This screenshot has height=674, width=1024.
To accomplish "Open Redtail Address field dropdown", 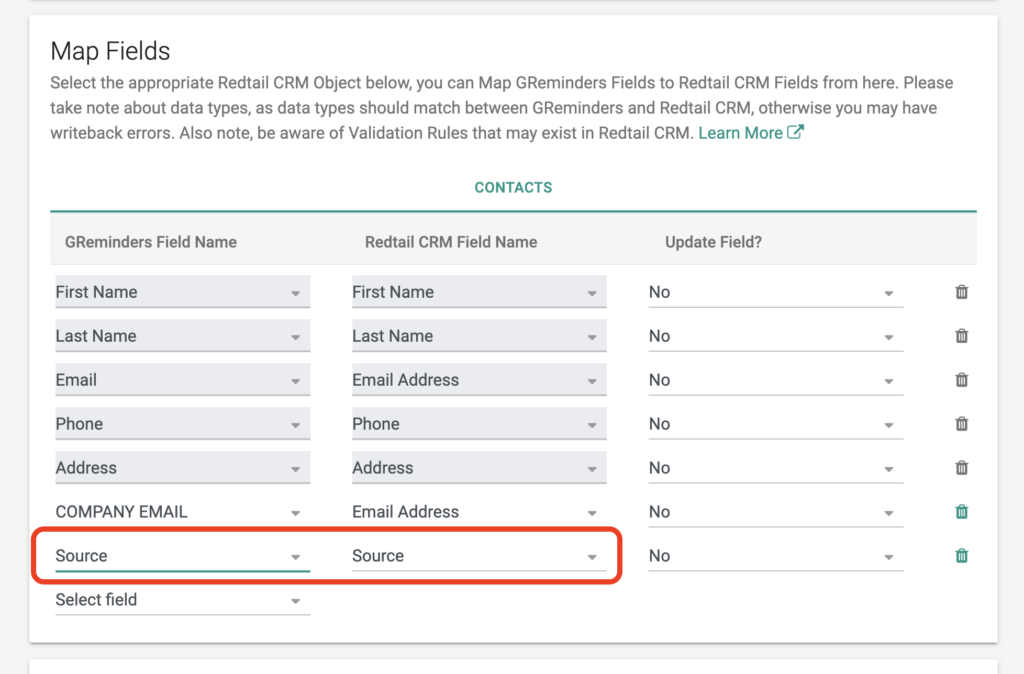I will click(x=479, y=468).
